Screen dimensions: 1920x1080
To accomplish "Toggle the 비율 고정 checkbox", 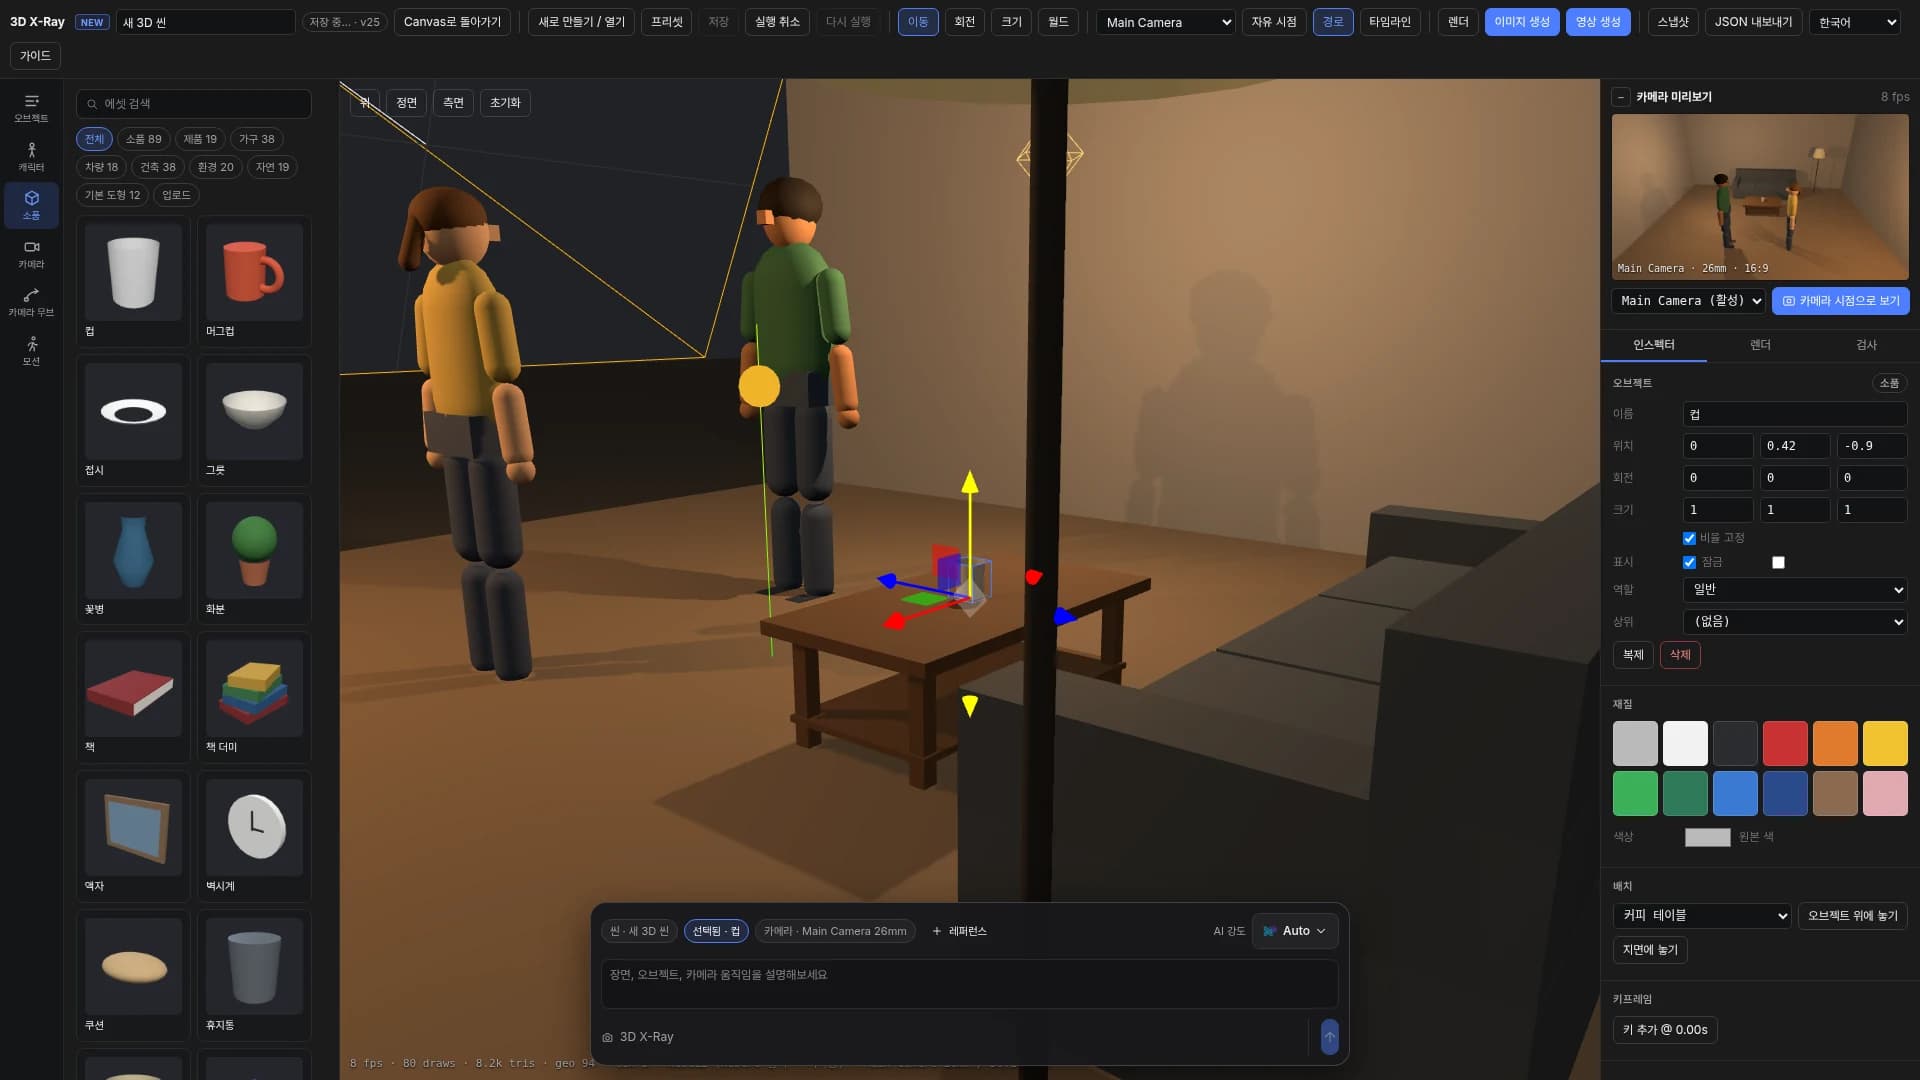I will [x=1689, y=538].
